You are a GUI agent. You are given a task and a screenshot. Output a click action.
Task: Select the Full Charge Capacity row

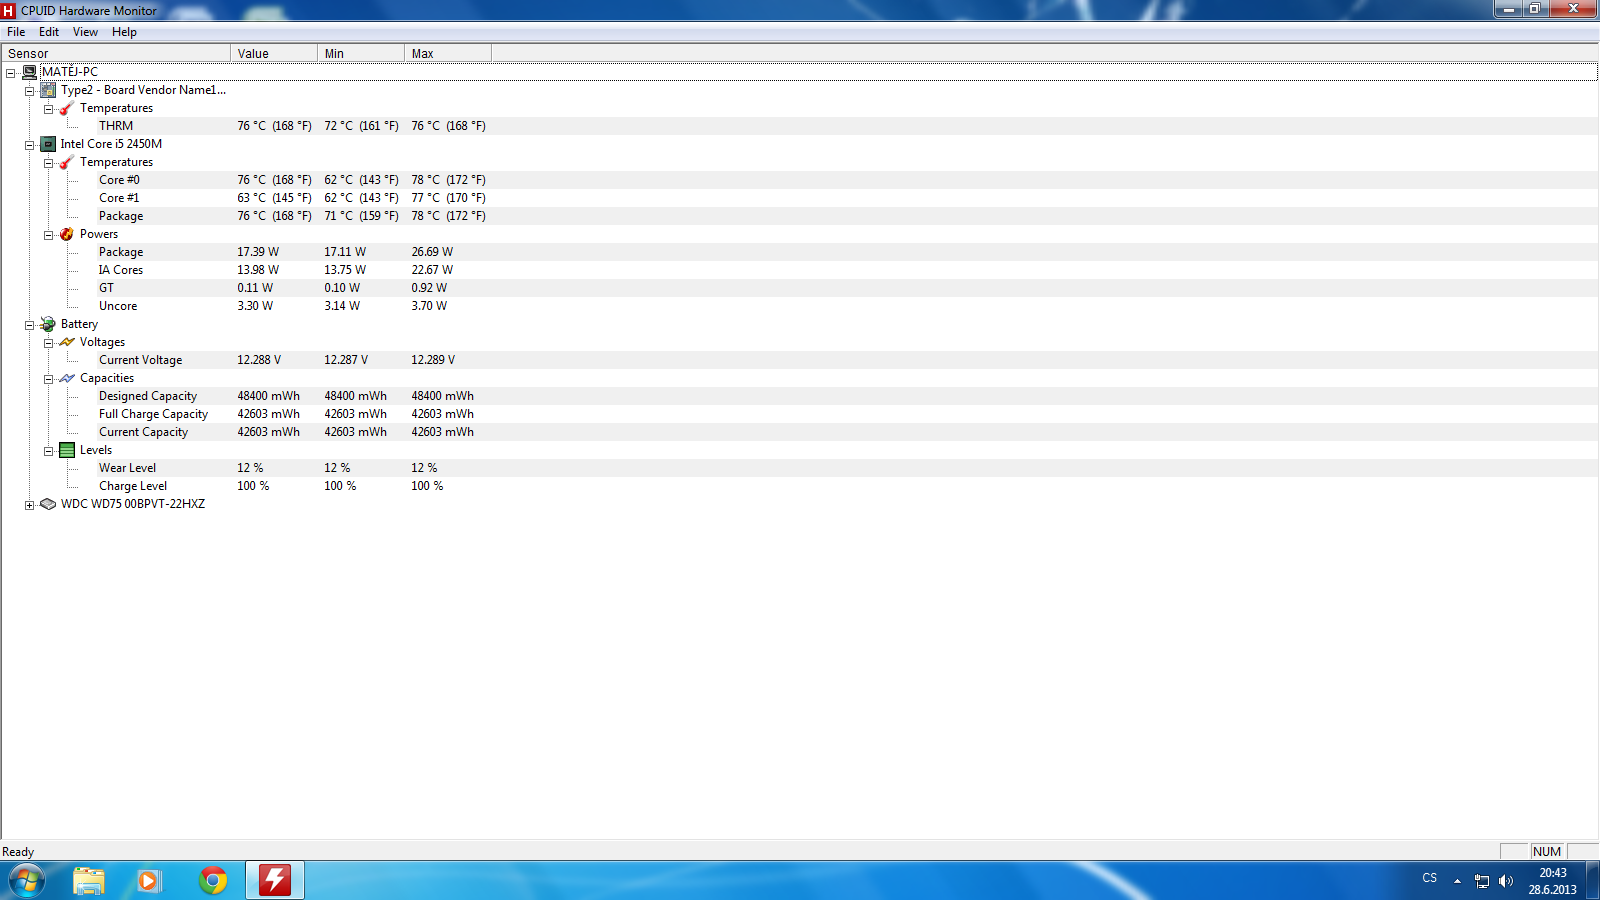click(800, 414)
